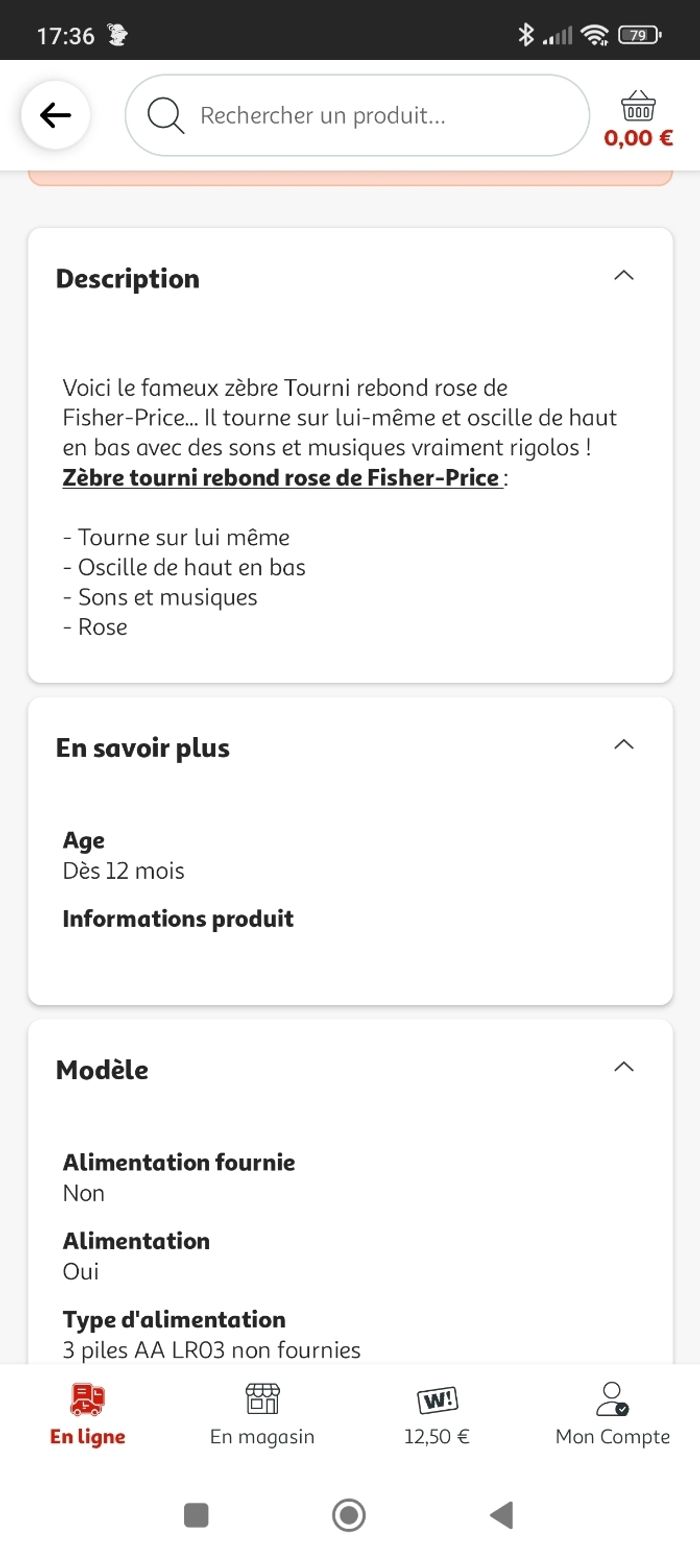Tap the Mon Compte person icon
700x1555 pixels.
[612, 1399]
